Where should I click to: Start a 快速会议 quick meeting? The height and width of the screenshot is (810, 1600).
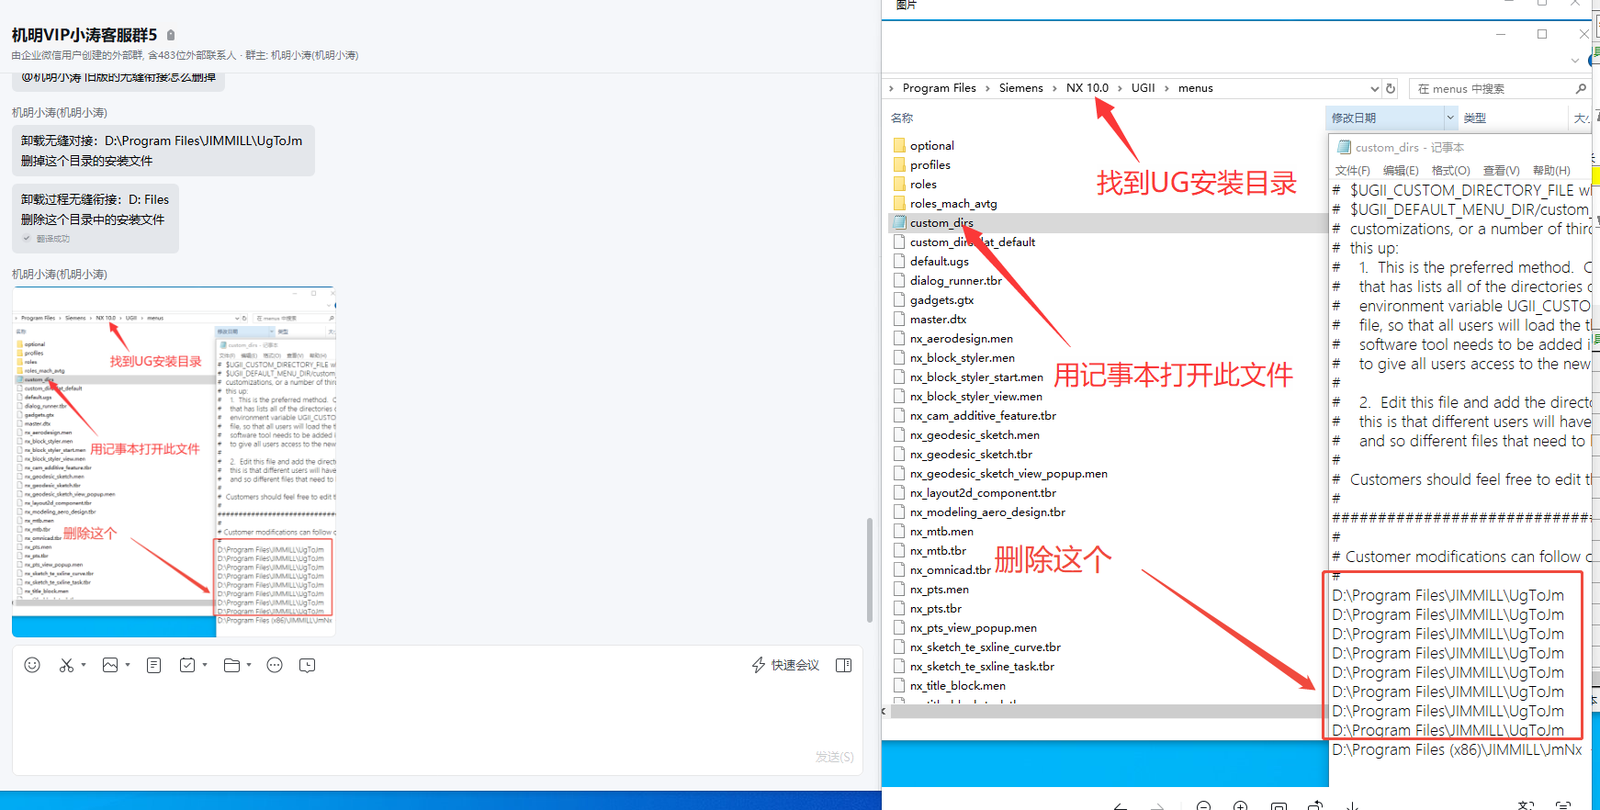pos(786,665)
